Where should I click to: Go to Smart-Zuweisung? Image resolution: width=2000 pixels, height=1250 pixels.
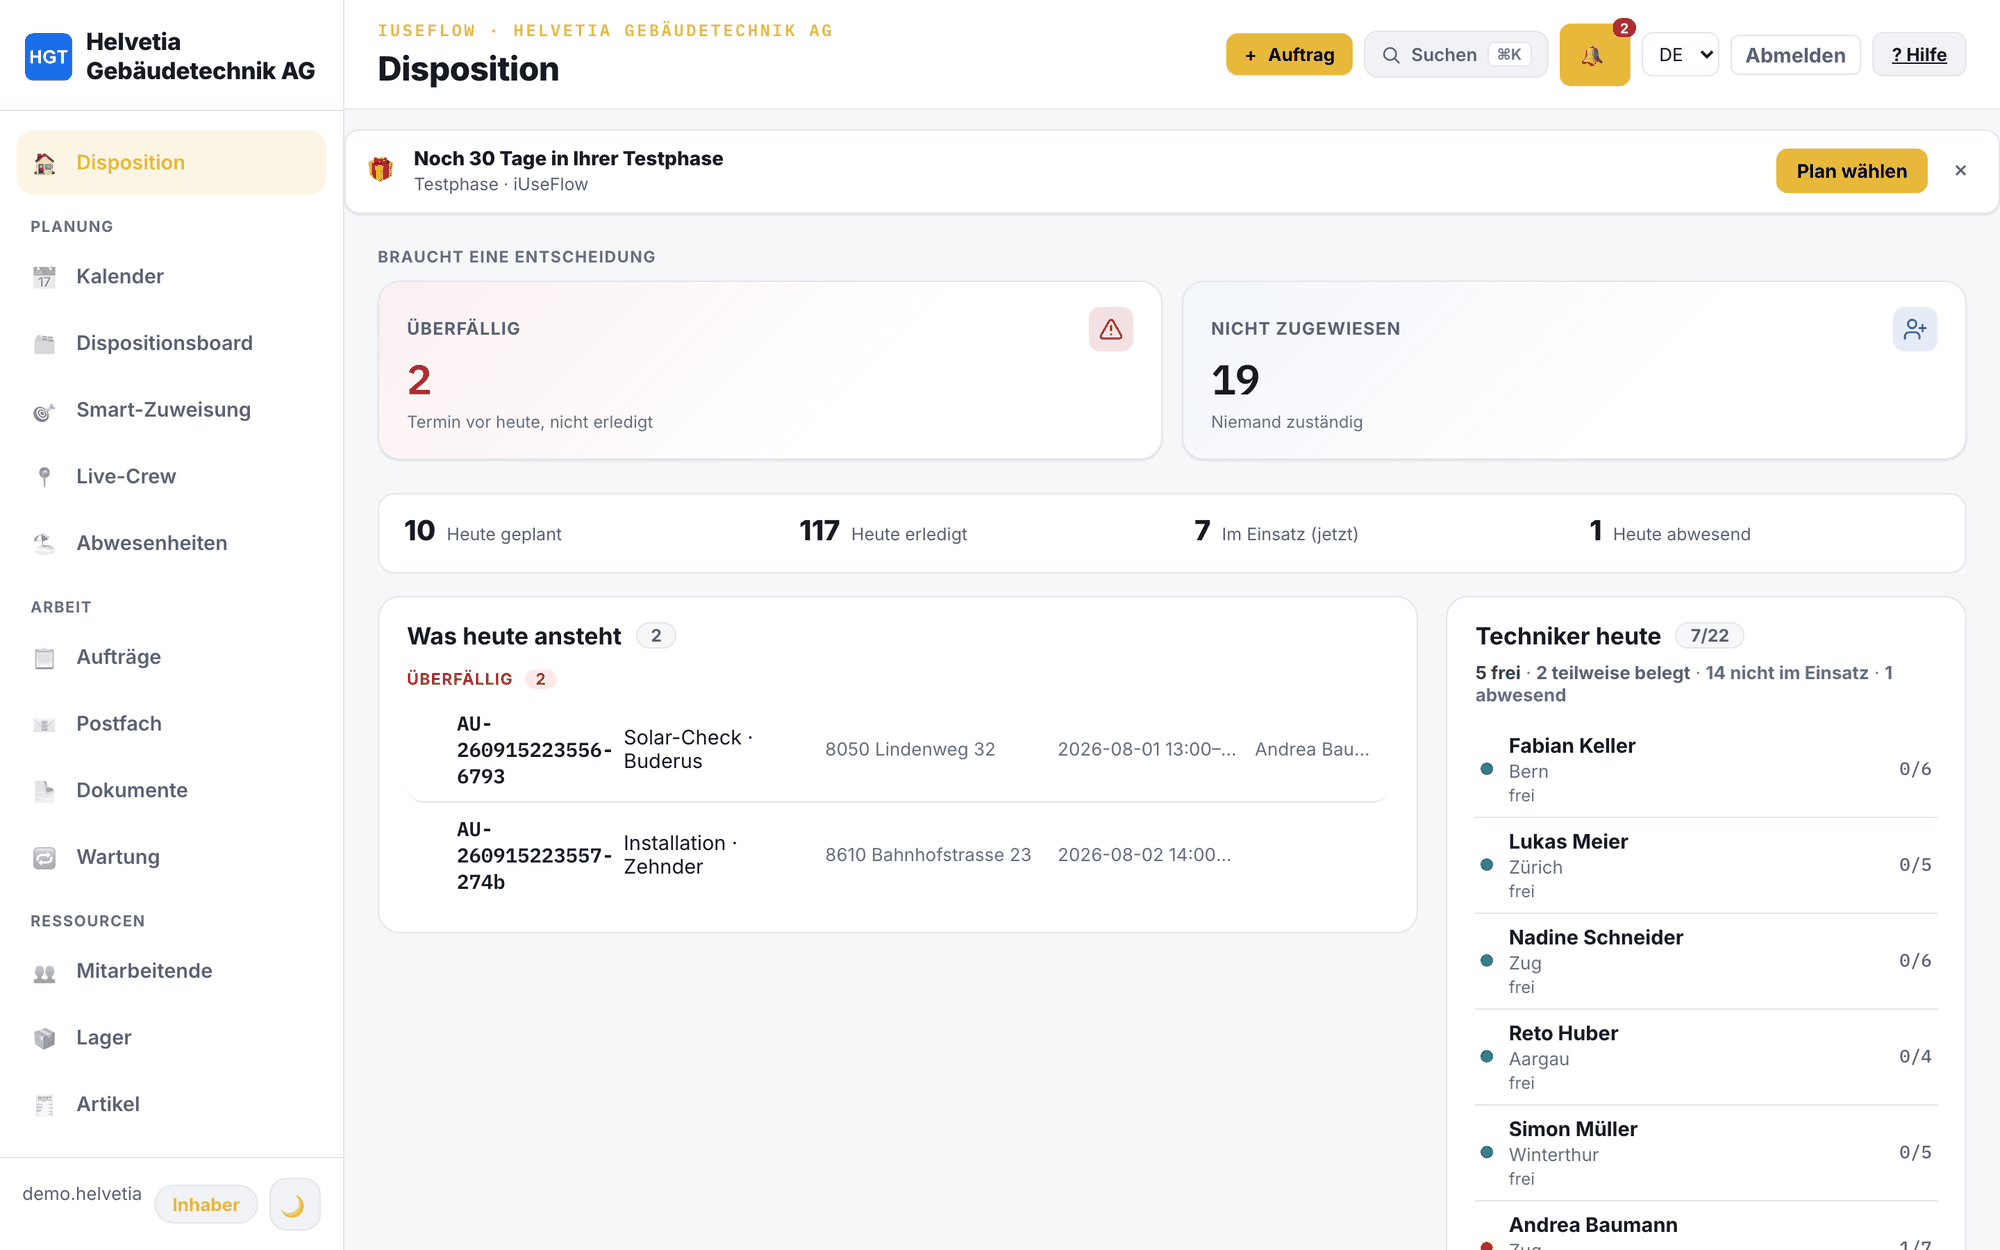(x=172, y=410)
